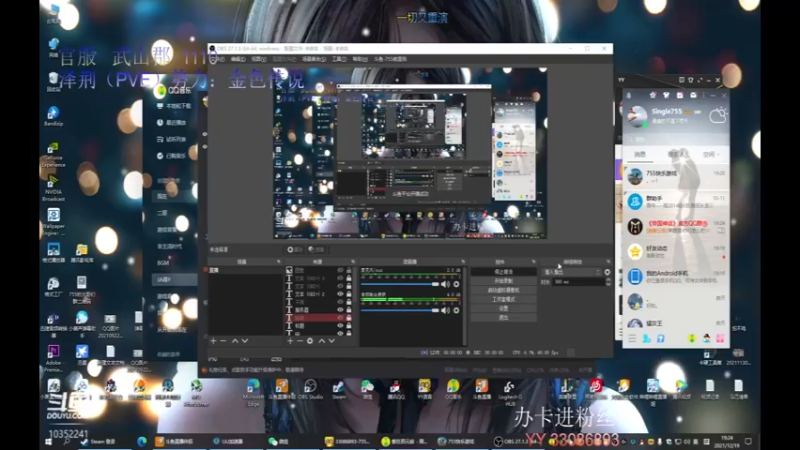Open QQ skin shirt icon

tap(666, 95)
